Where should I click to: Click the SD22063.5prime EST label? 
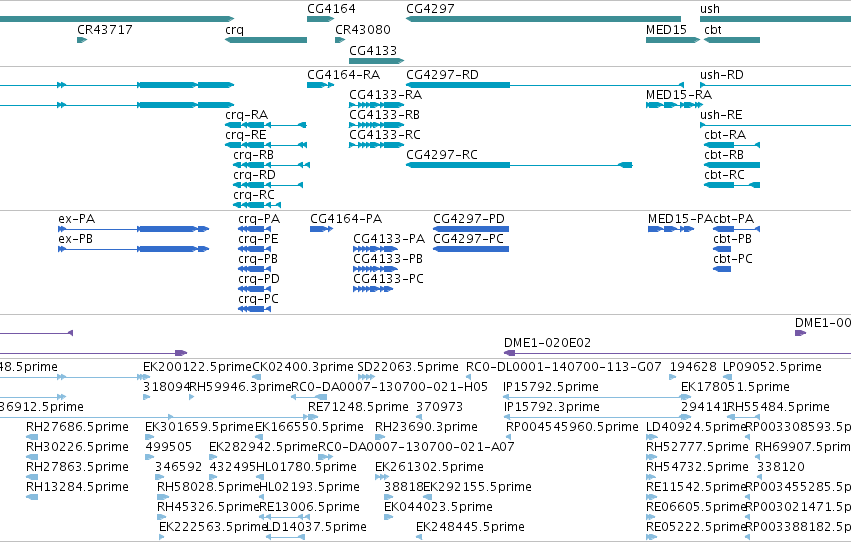(408, 367)
